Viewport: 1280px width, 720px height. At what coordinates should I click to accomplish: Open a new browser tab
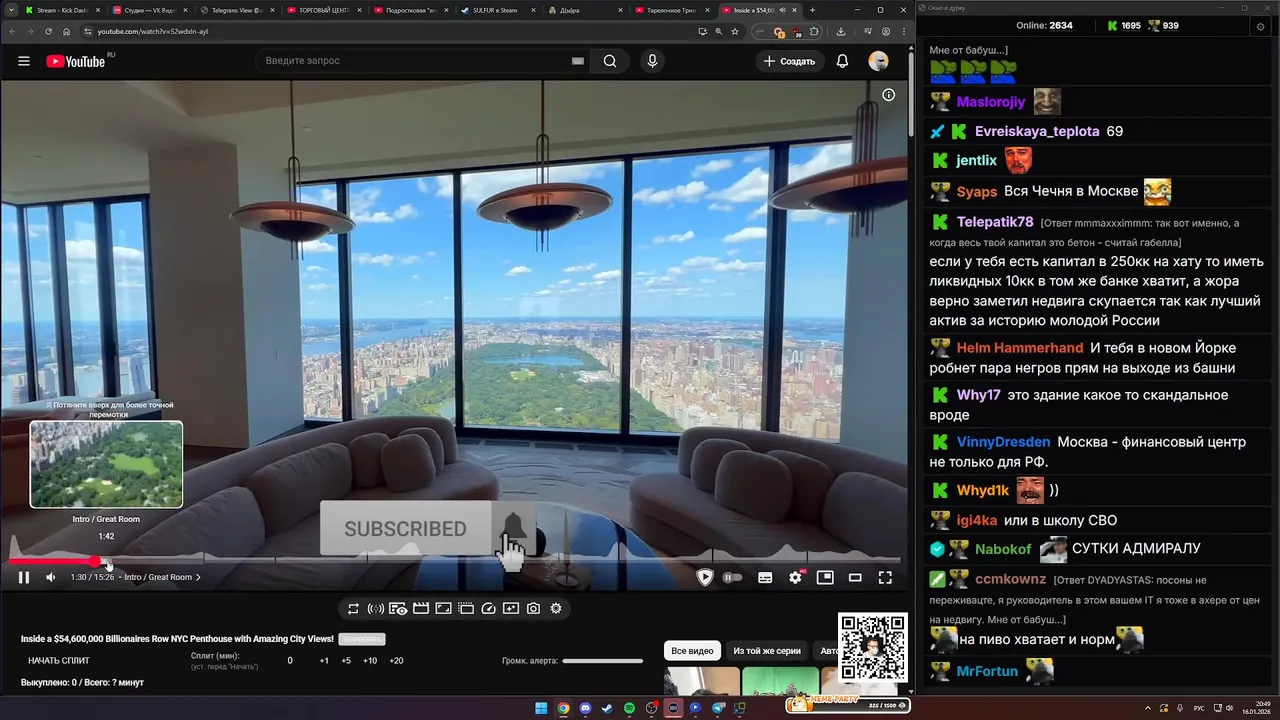[x=812, y=10]
